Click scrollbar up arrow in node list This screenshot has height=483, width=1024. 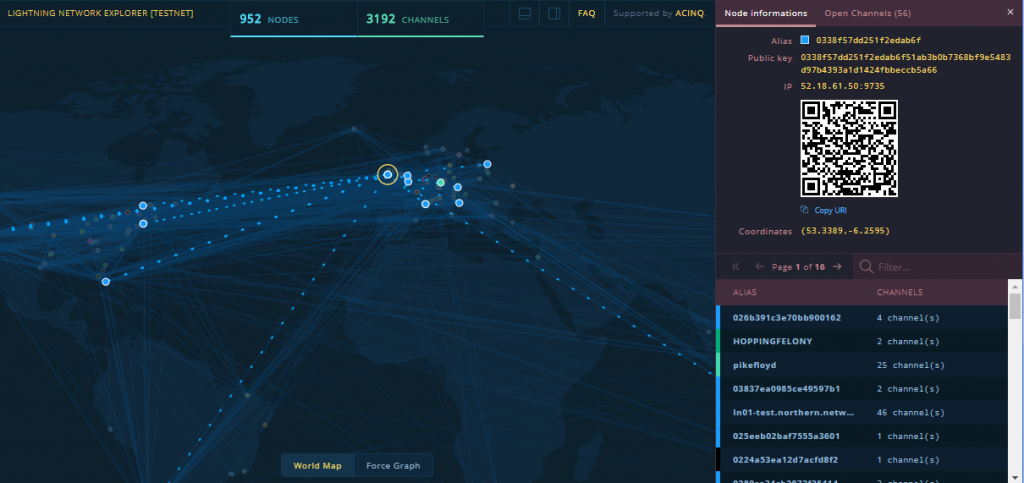pos(1015,285)
